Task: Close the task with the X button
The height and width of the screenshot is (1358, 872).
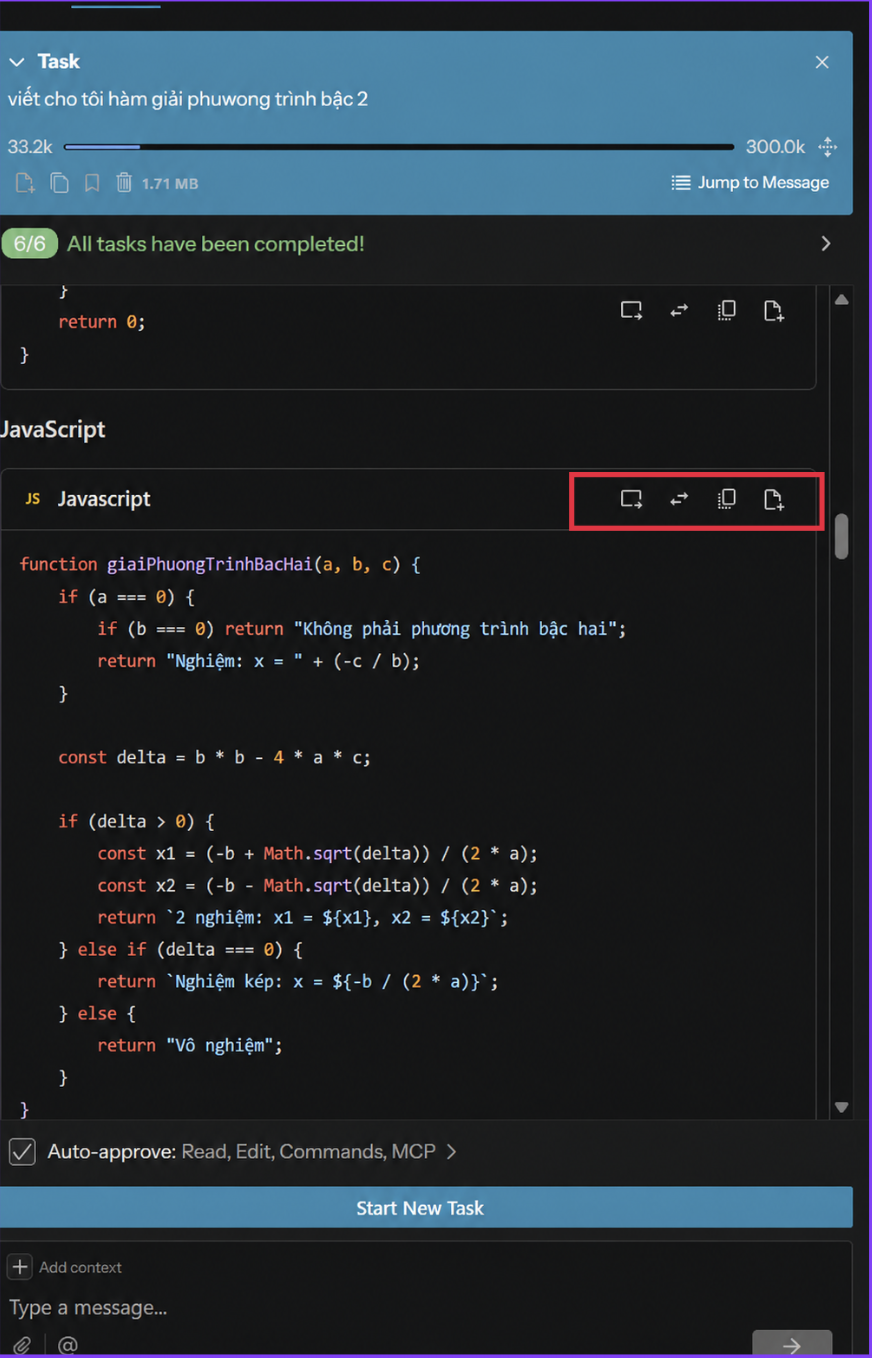Action: [822, 62]
